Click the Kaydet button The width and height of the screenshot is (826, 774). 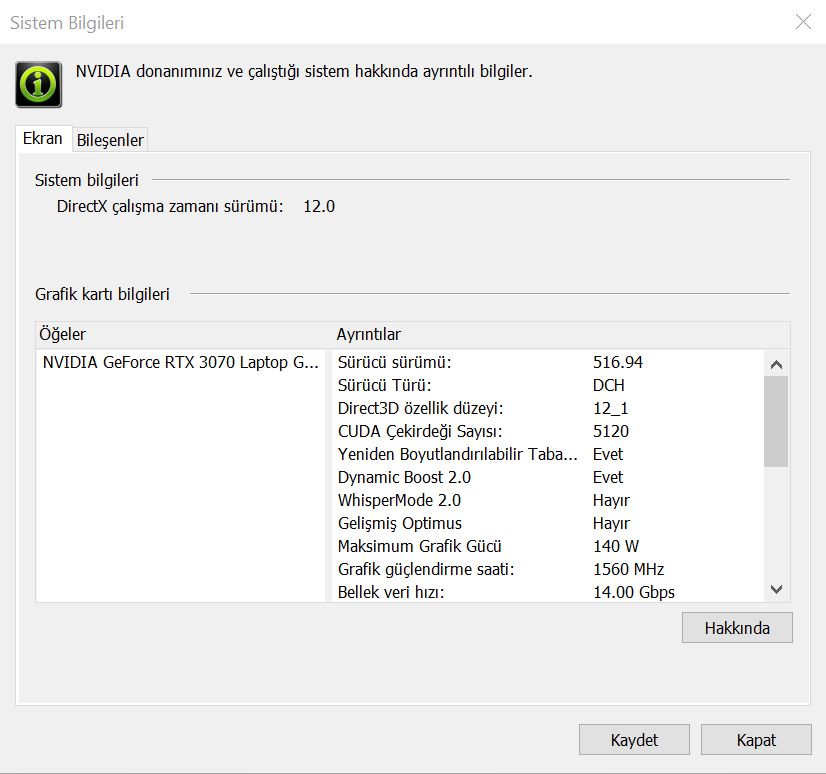[634, 740]
